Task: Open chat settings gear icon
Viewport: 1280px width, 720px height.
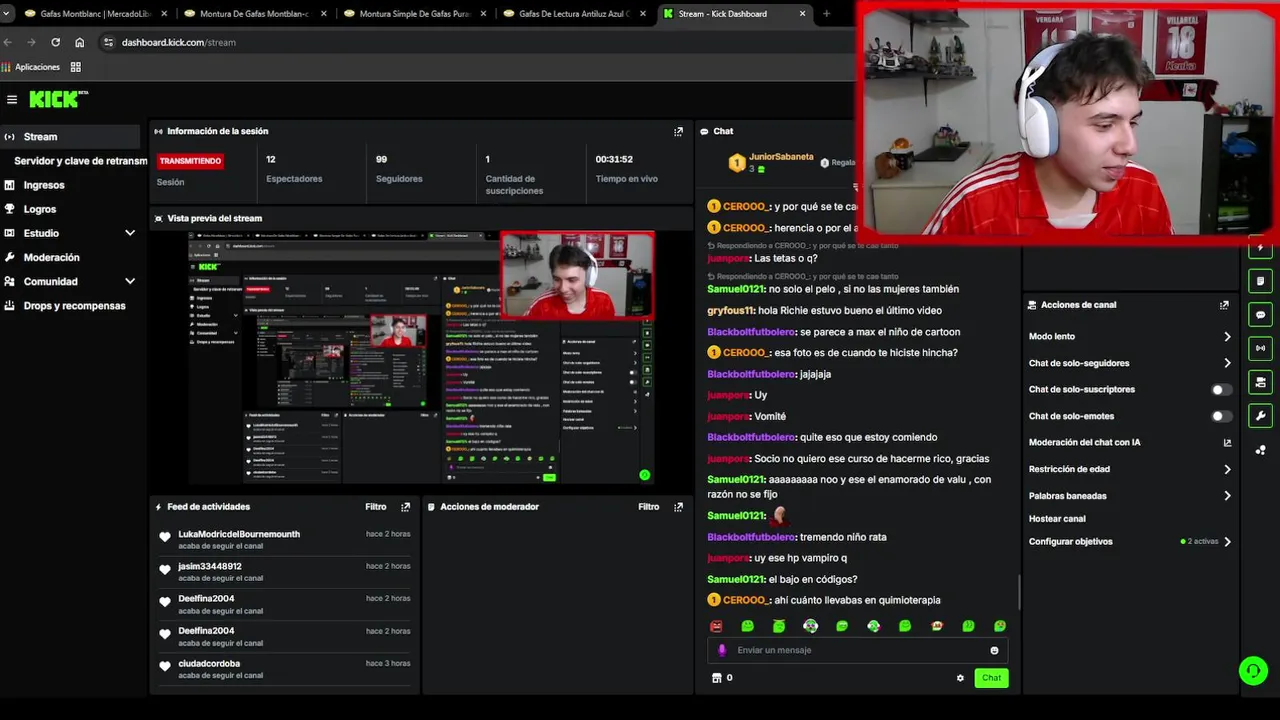Action: pyautogui.click(x=960, y=678)
